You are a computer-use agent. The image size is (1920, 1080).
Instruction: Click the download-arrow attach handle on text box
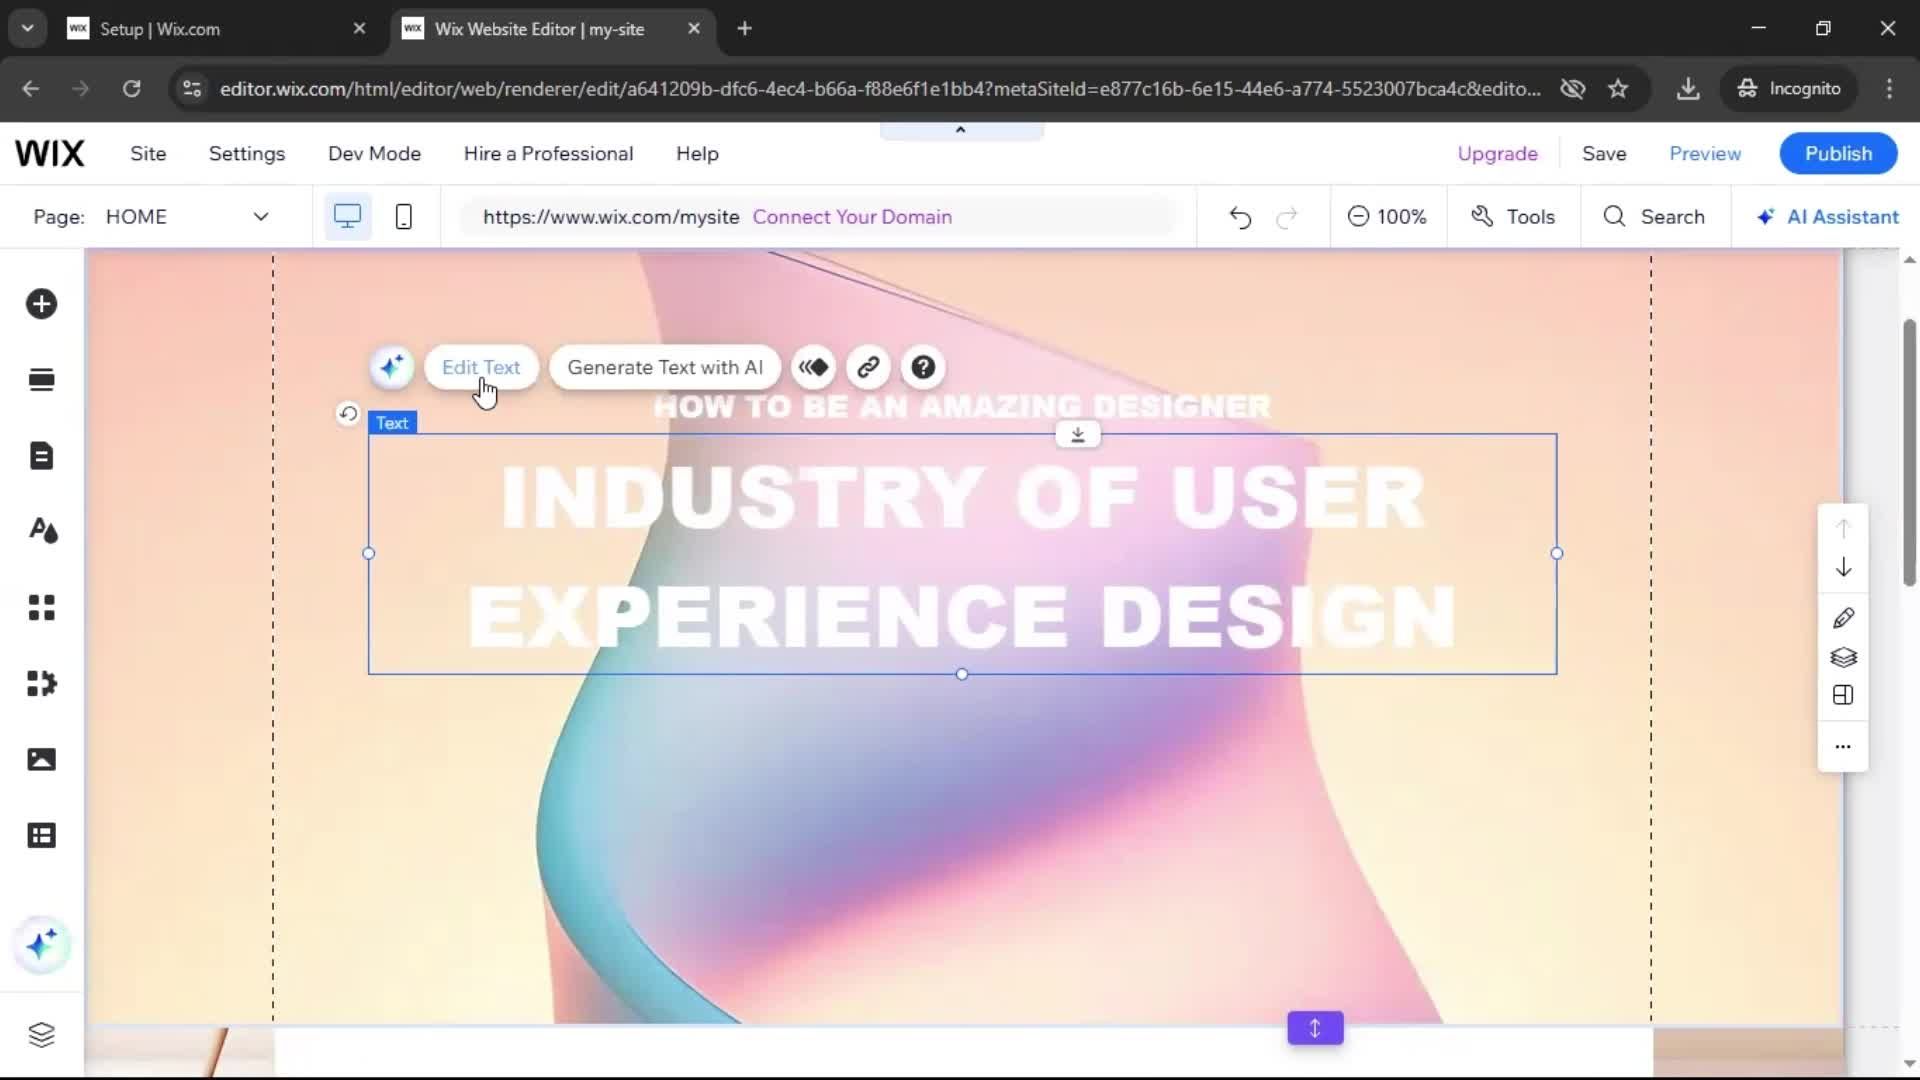pyautogui.click(x=1078, y=435)
